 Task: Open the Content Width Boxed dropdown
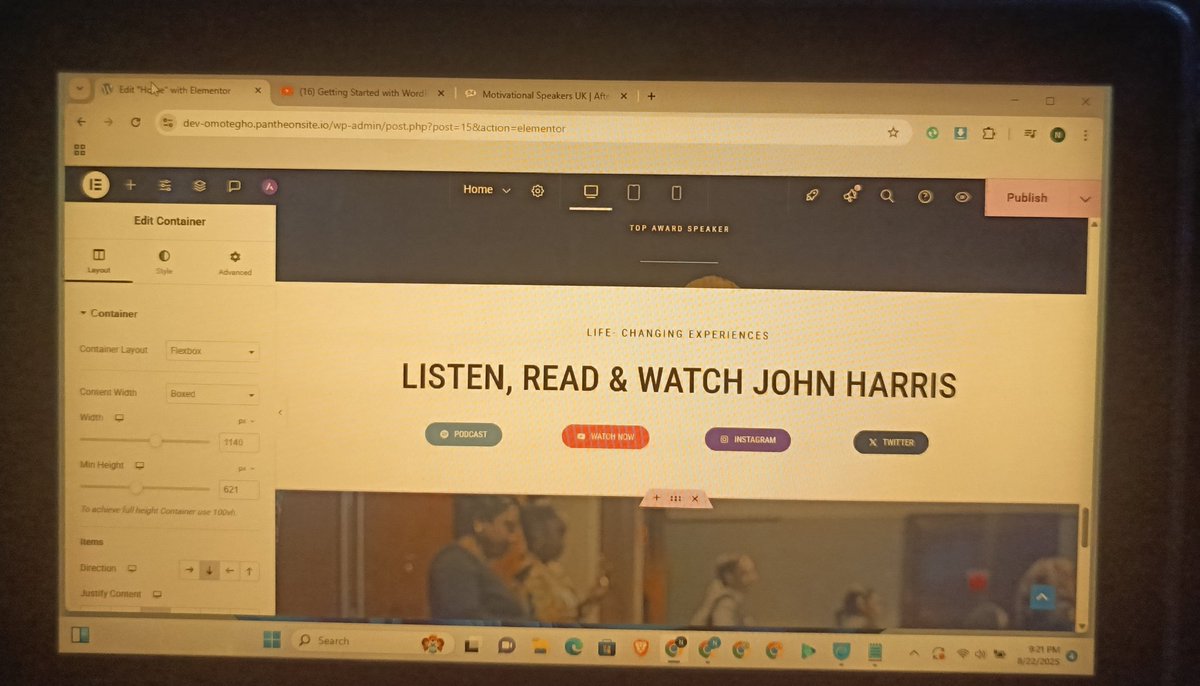(212, 394)
